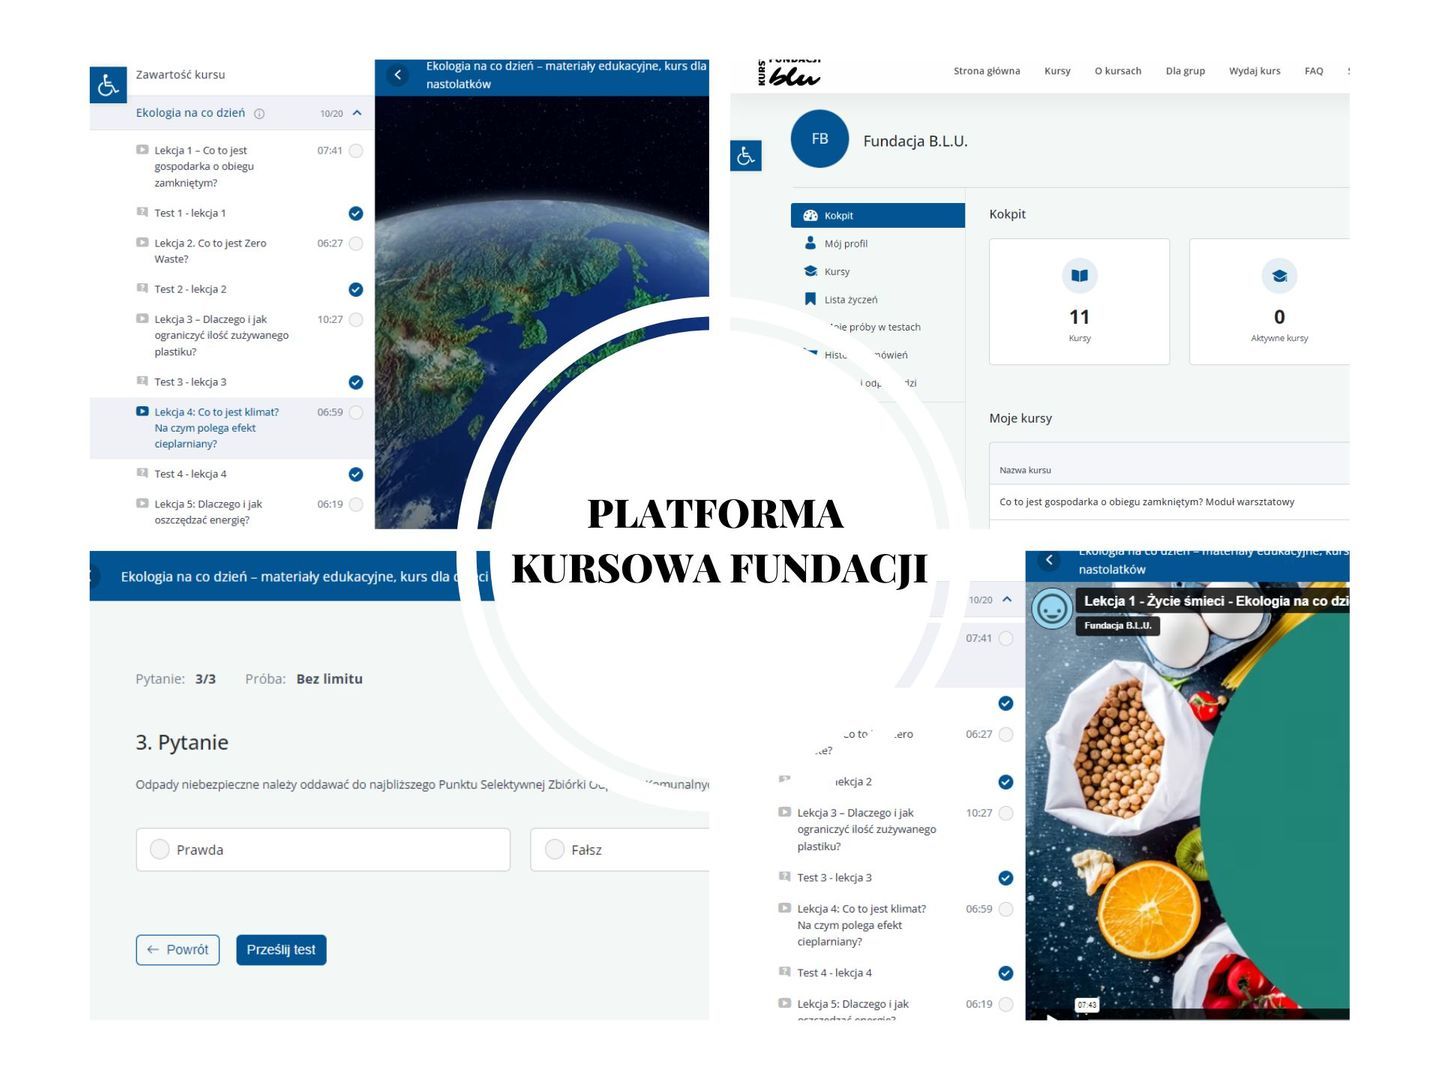The height and width of the screenshot is (1080, 1440).
Task: Click Test 4 quiz icon beside the food video
Action: pos(785,972)
